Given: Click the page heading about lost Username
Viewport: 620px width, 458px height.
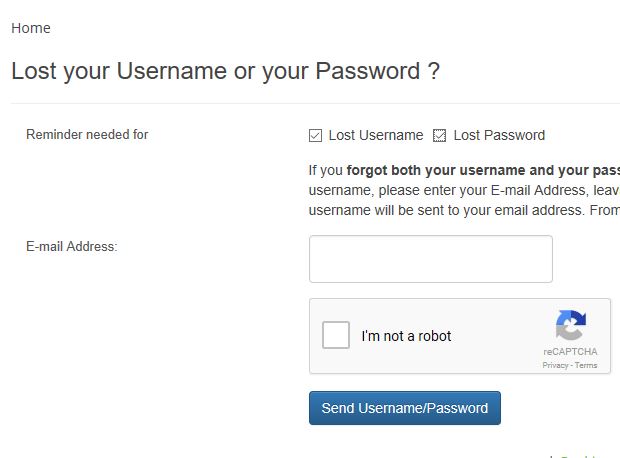Looking at the screenshot, I should (x=225, y=71).
